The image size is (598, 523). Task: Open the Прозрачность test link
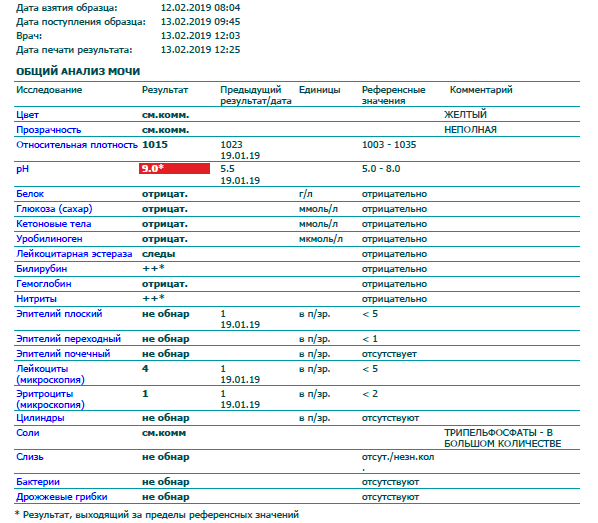[x=48, y=130]
